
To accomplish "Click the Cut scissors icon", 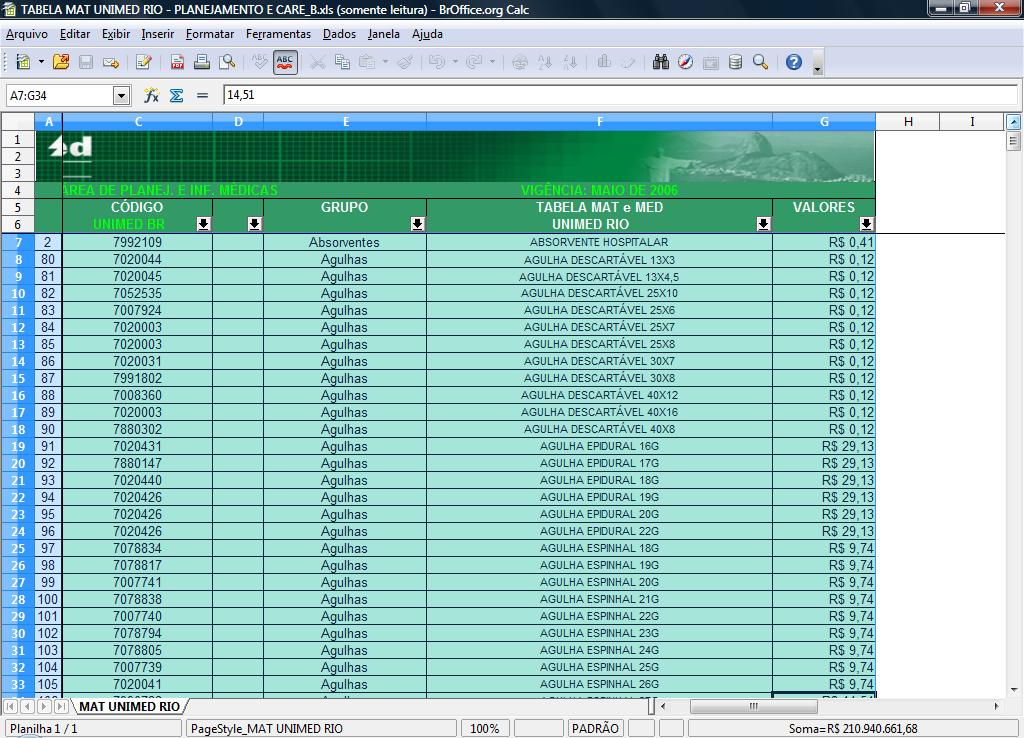I will pos(317,62).
